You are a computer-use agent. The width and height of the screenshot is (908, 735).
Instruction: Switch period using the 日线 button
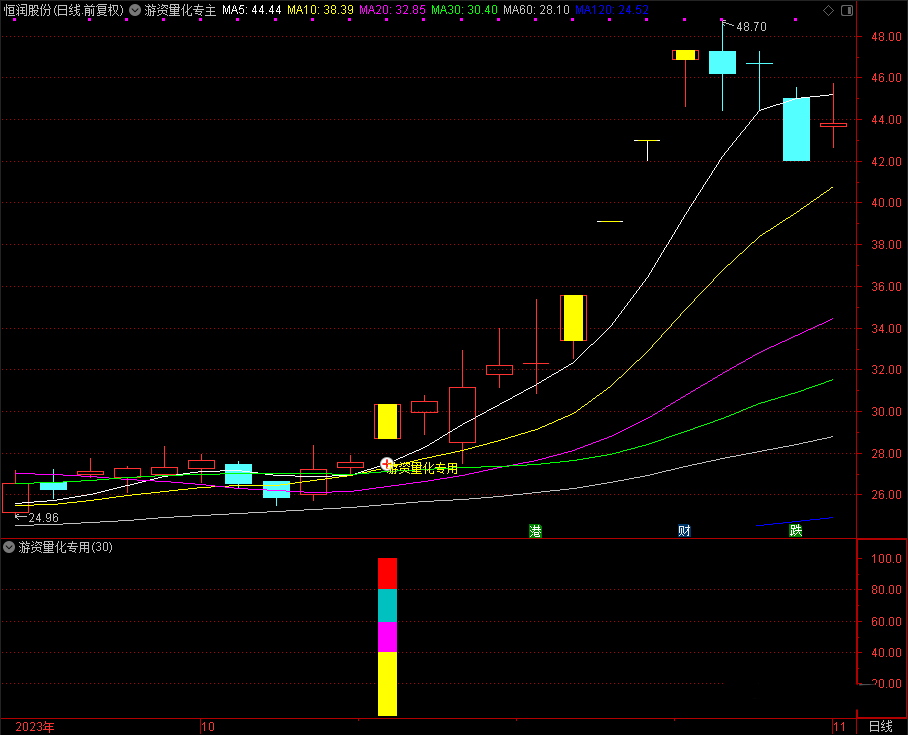click(x=880, y=726)
